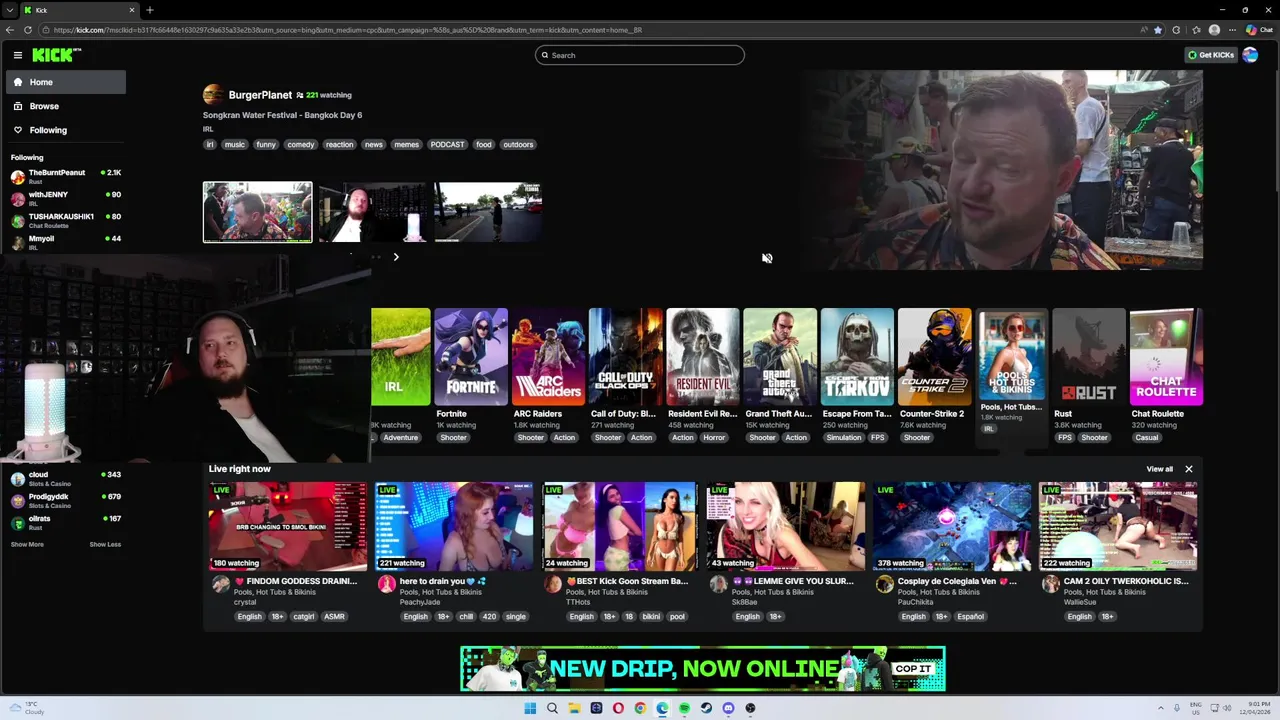Expand the list with Show More
The height and width of the screenshot is (720, 1280).
click(x=27, y=544)
